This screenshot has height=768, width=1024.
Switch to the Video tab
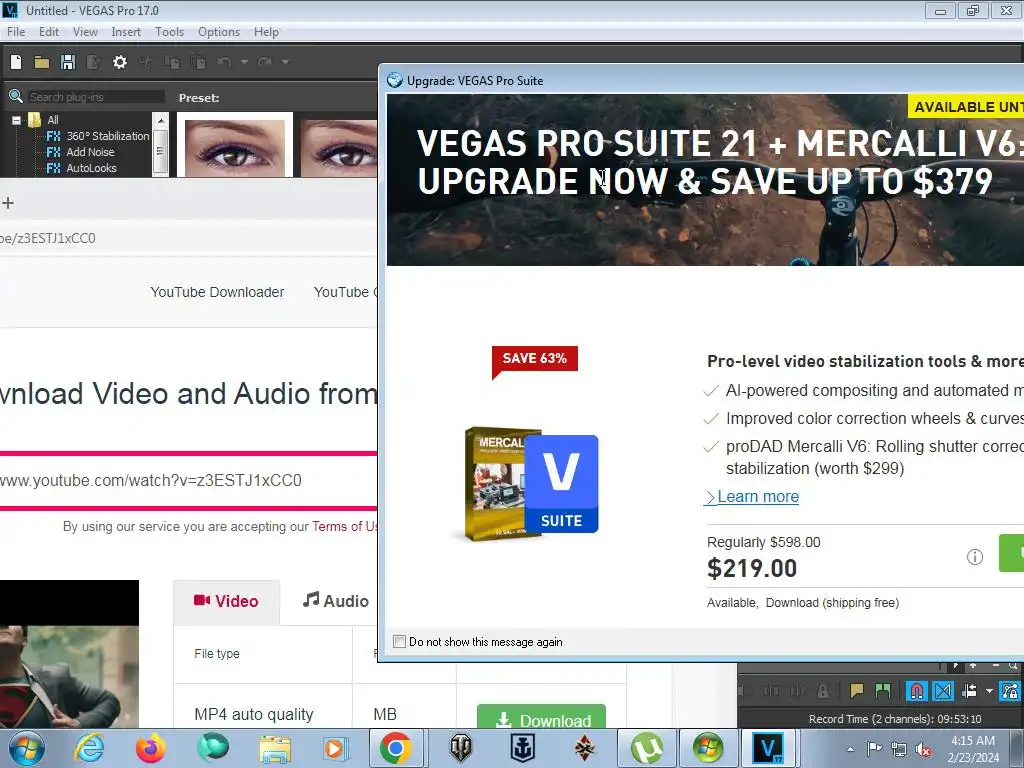[x=226, y=601]
